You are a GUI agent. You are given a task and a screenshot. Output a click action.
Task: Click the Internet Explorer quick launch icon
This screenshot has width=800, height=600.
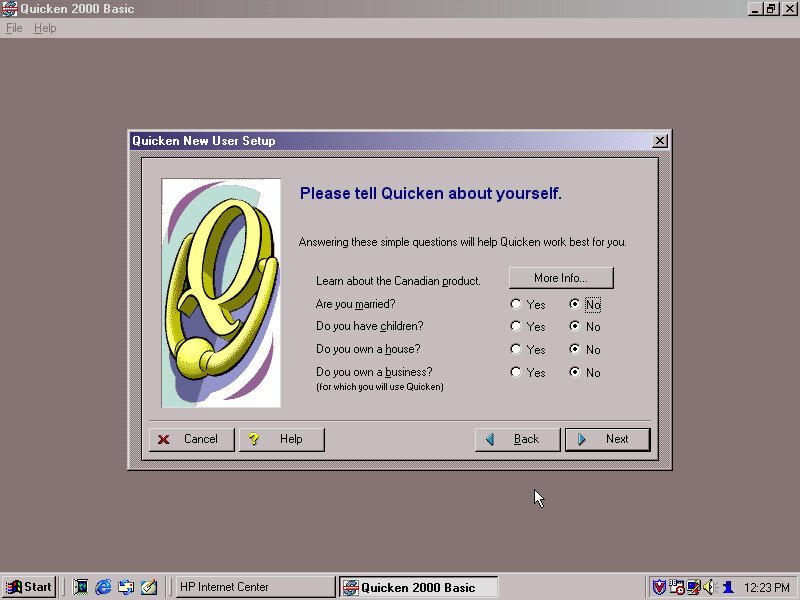coord(103,587)
